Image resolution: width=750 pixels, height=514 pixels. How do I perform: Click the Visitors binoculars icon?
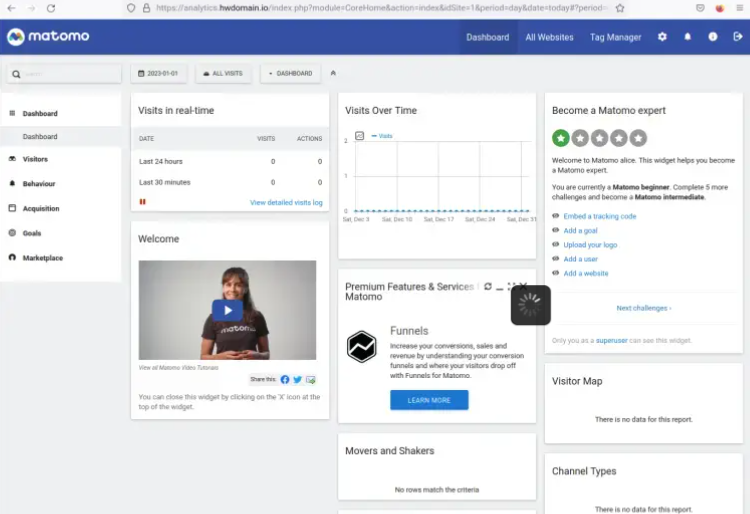click(x=12, y=159)
